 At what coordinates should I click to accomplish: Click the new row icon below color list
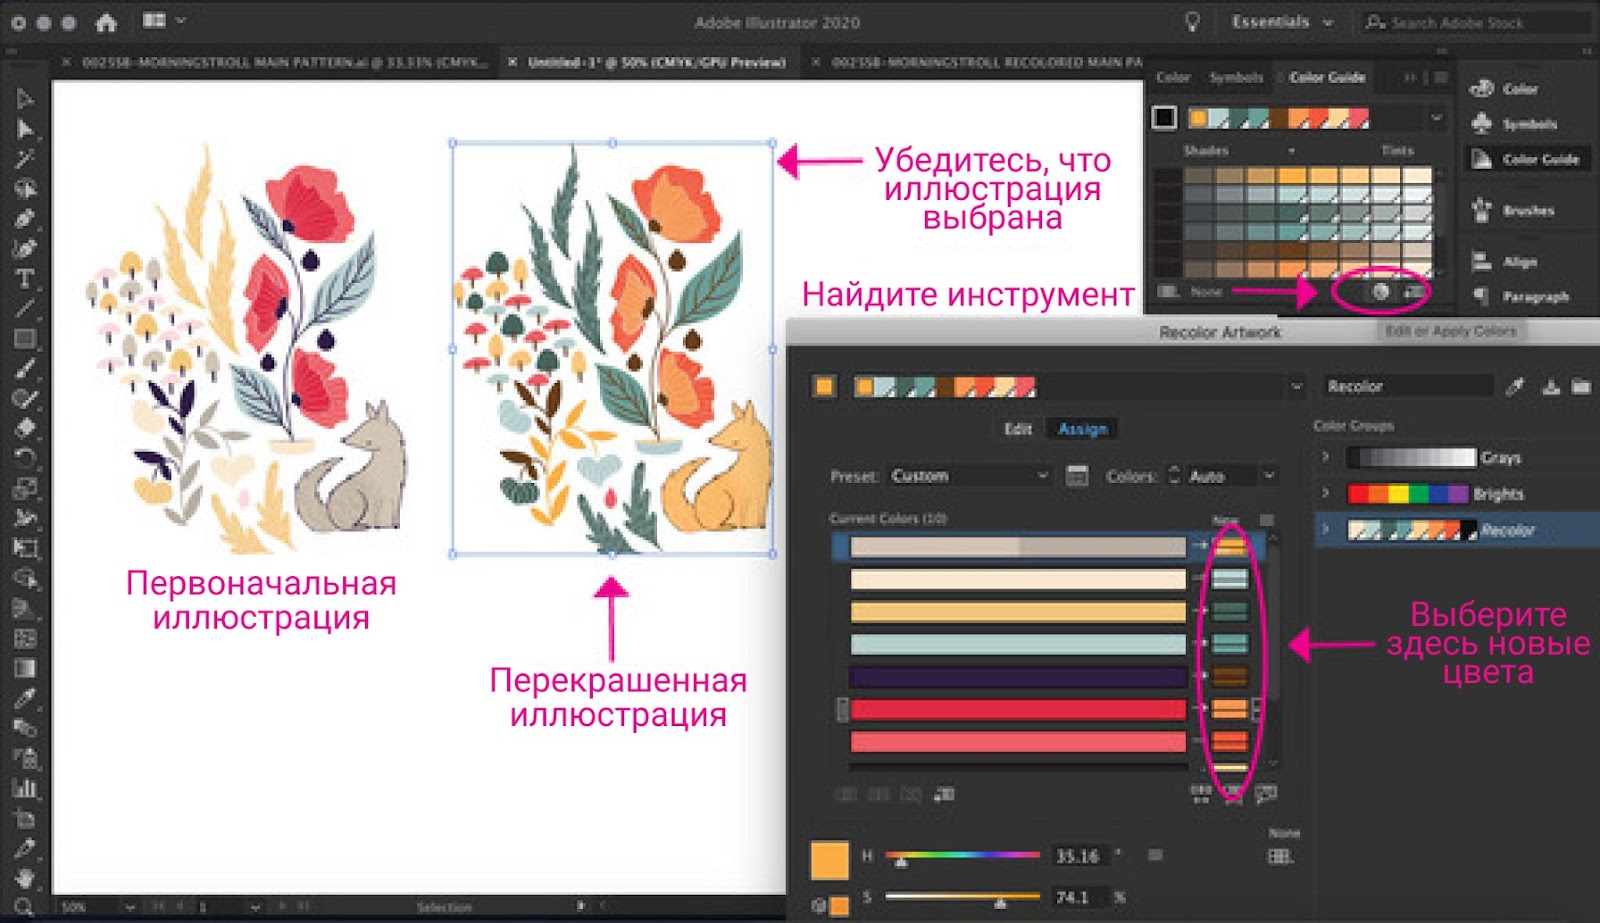[943, 794]
